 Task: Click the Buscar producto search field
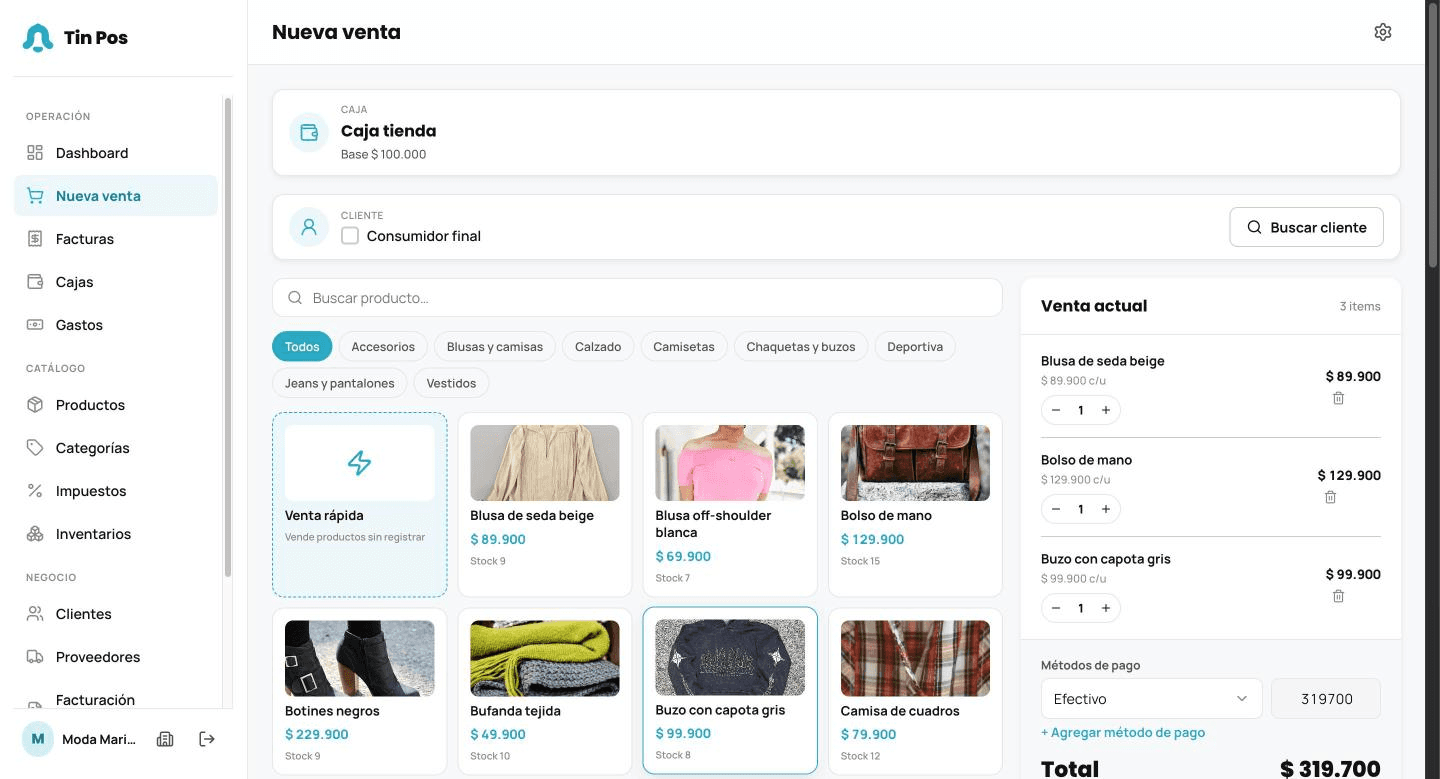637,298
